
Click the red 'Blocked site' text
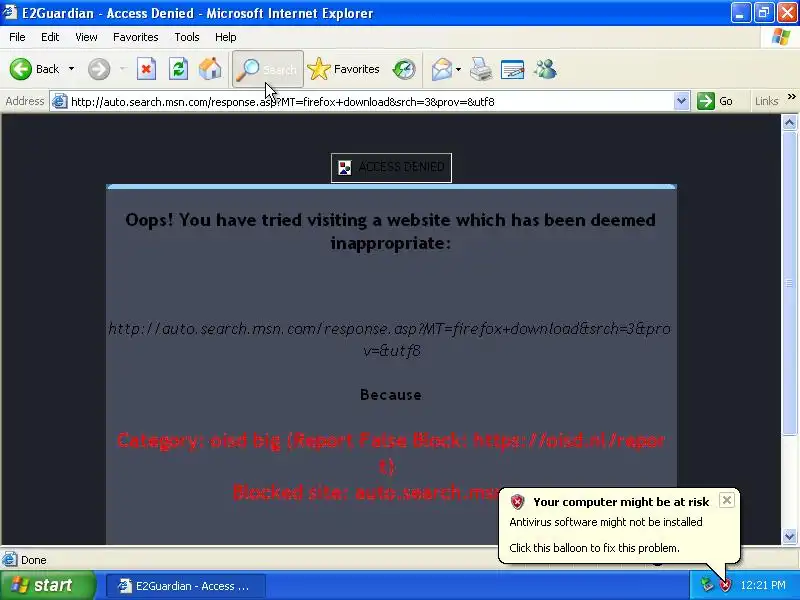click(x=365, y=492)
